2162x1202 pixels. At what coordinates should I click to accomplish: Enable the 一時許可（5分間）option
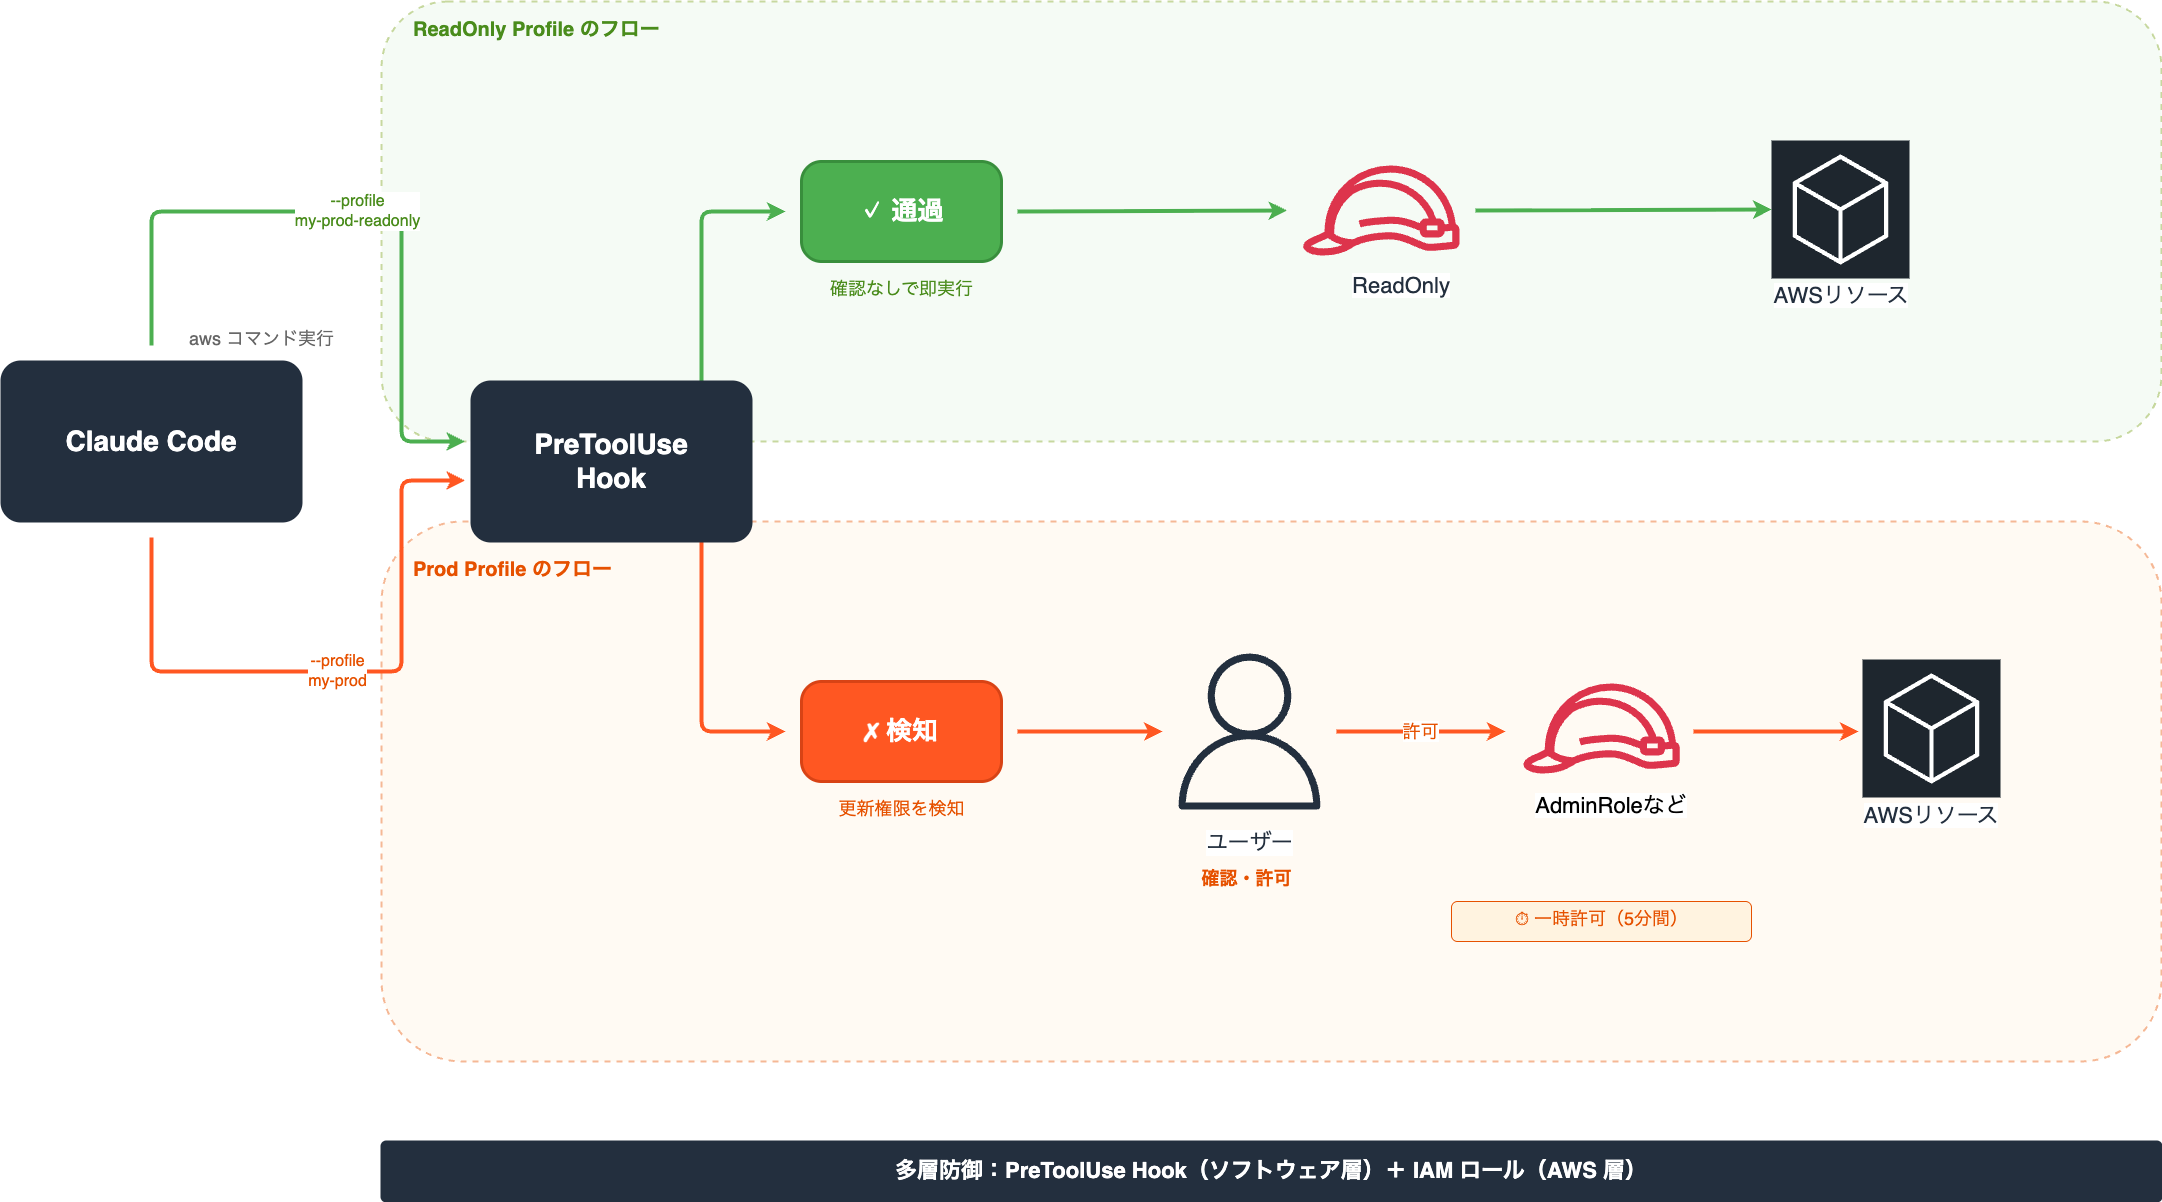click(x=1600, y=920)
